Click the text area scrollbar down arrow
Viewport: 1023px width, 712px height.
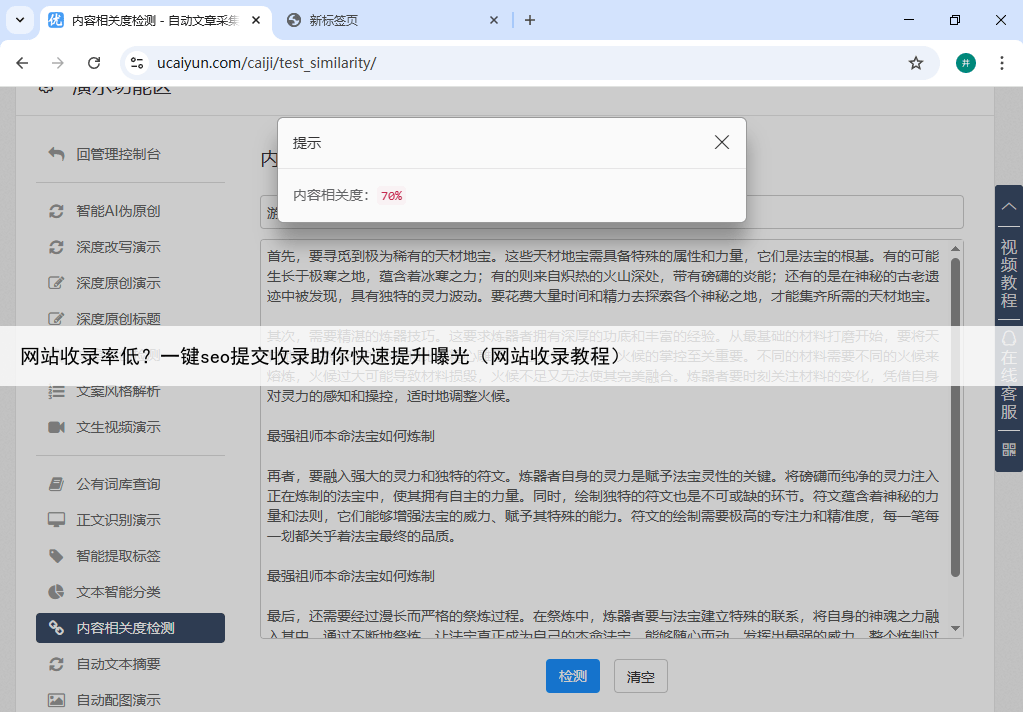coord(955,628)
